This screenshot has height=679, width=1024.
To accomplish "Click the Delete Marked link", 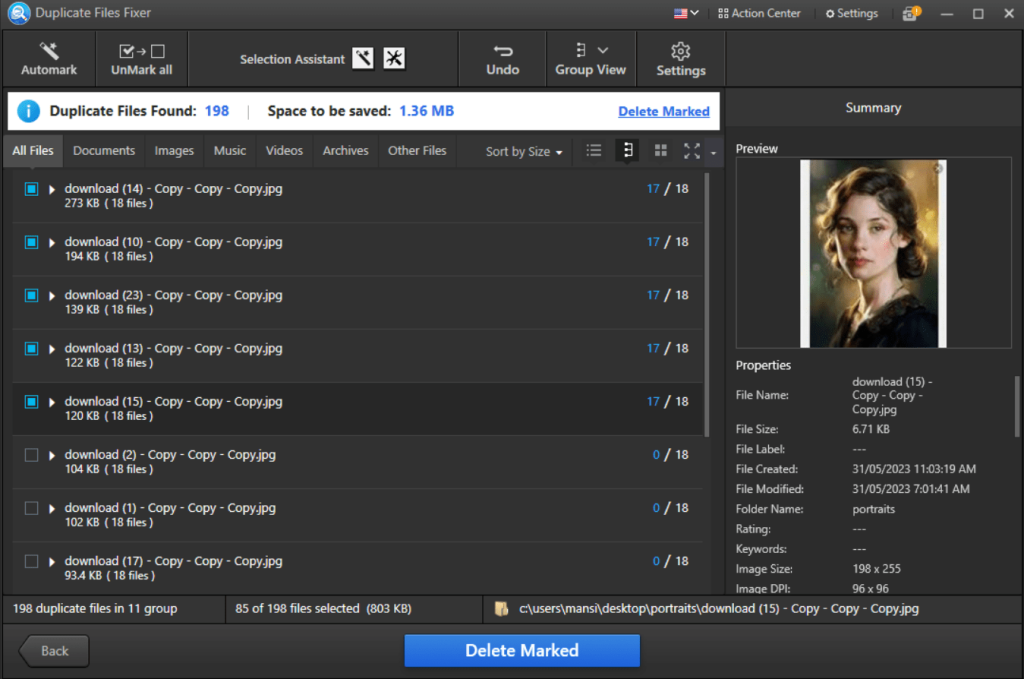I will (x=664, y=112).
